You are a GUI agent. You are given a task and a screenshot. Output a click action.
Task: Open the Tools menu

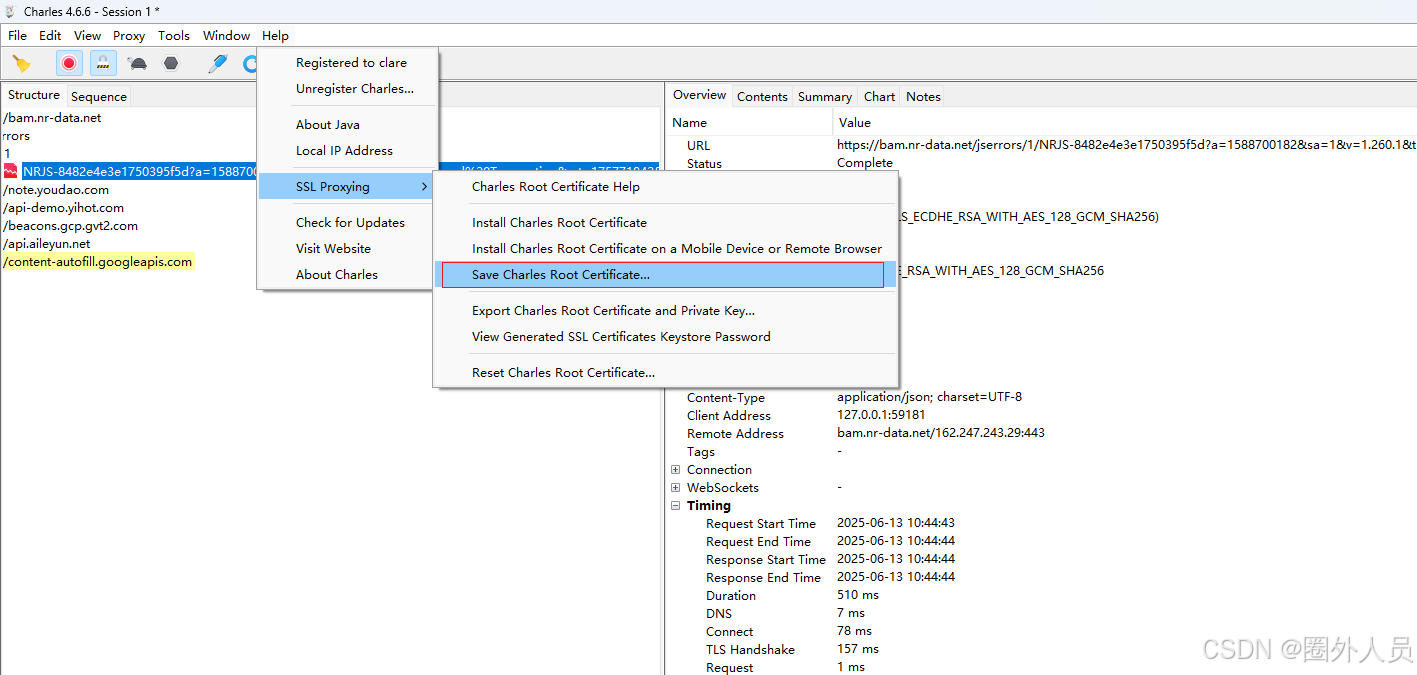(174, 35)
